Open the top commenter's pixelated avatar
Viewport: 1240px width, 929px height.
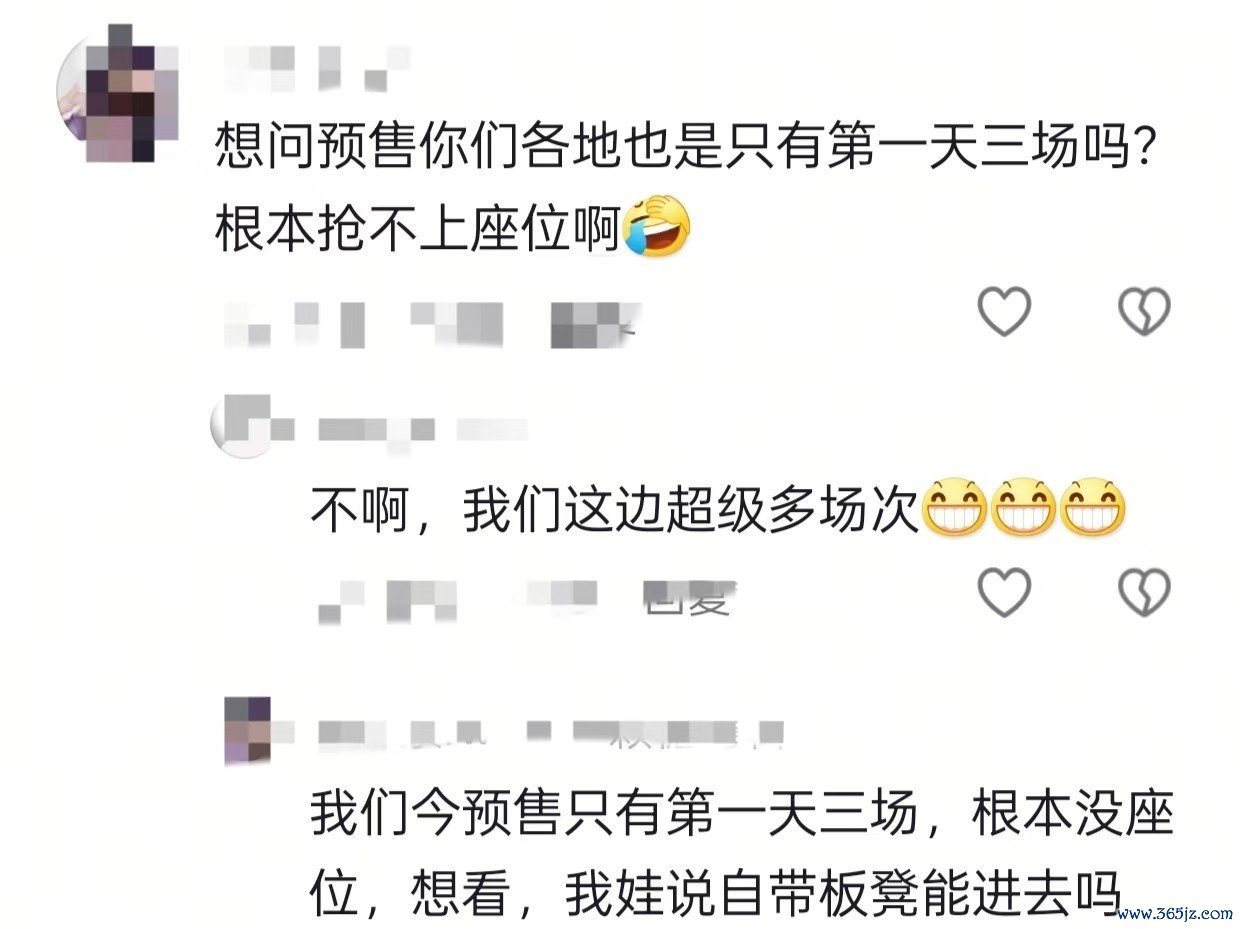click(118, 94)
